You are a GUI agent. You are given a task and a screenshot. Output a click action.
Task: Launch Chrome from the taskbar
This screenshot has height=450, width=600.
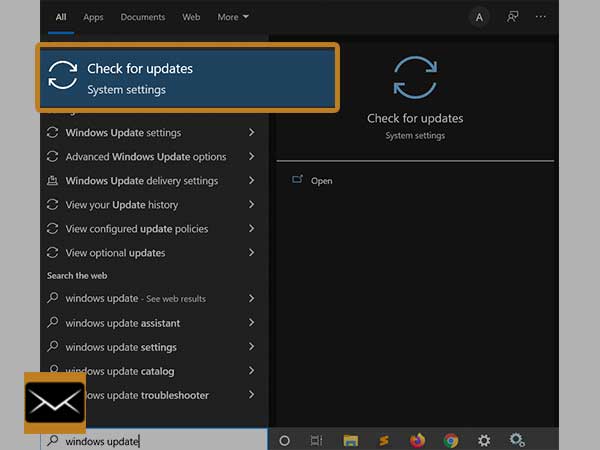451,441
